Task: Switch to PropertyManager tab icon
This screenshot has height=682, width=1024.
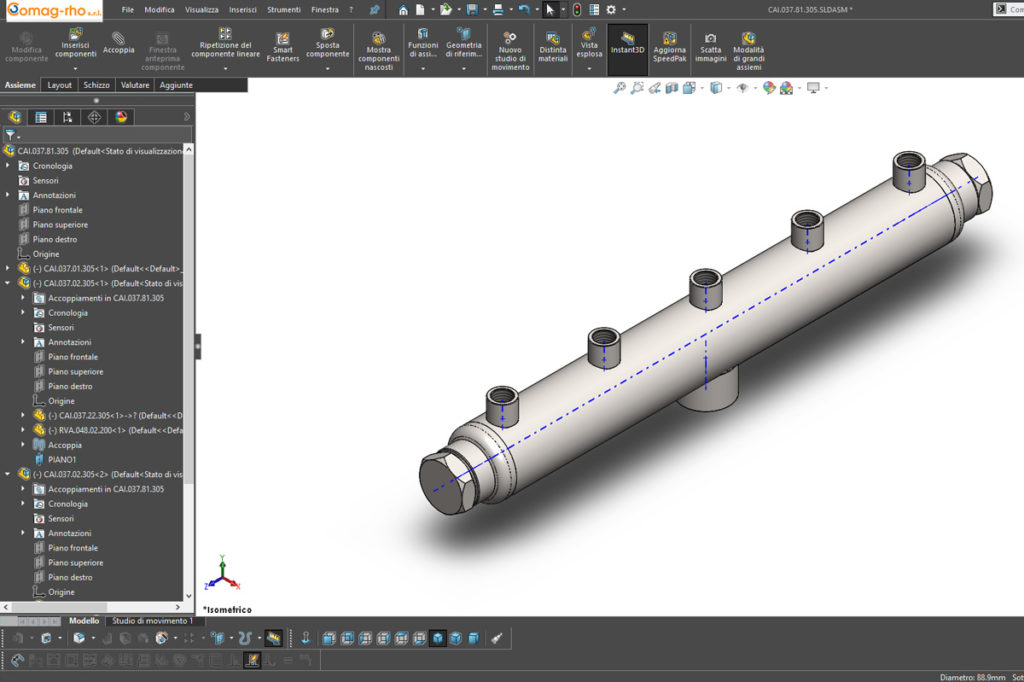Action: click(40, 117)
